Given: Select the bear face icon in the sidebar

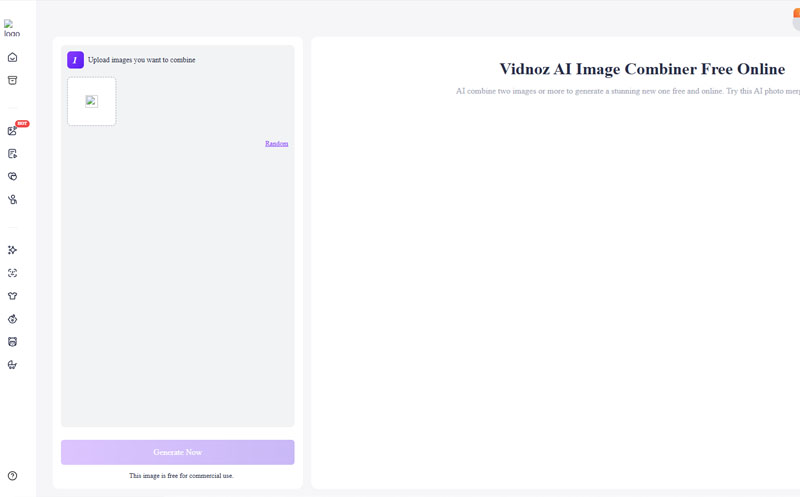Looking at the screenshot, I should pyautogui.click(x=13, y=342).
